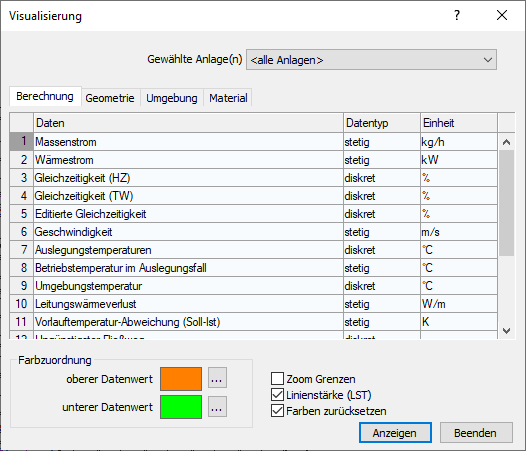
Task: Switch to the Geometrie tab
Action: [x=110, y=98]
